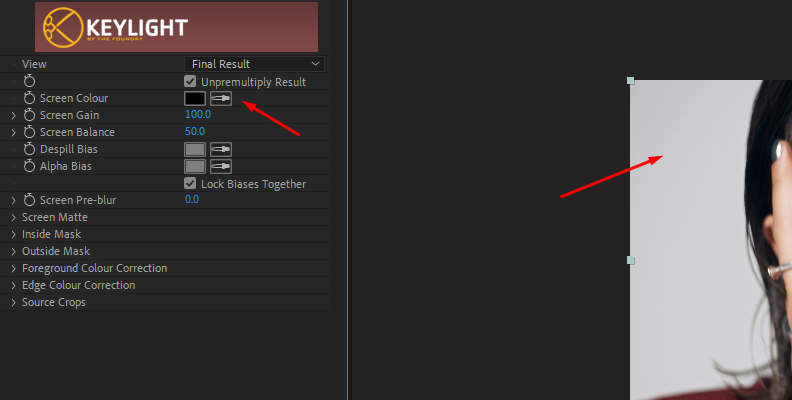Open the black Screen Colour swatch
This screenshot has width=792, height=400.
click(195, 98)
